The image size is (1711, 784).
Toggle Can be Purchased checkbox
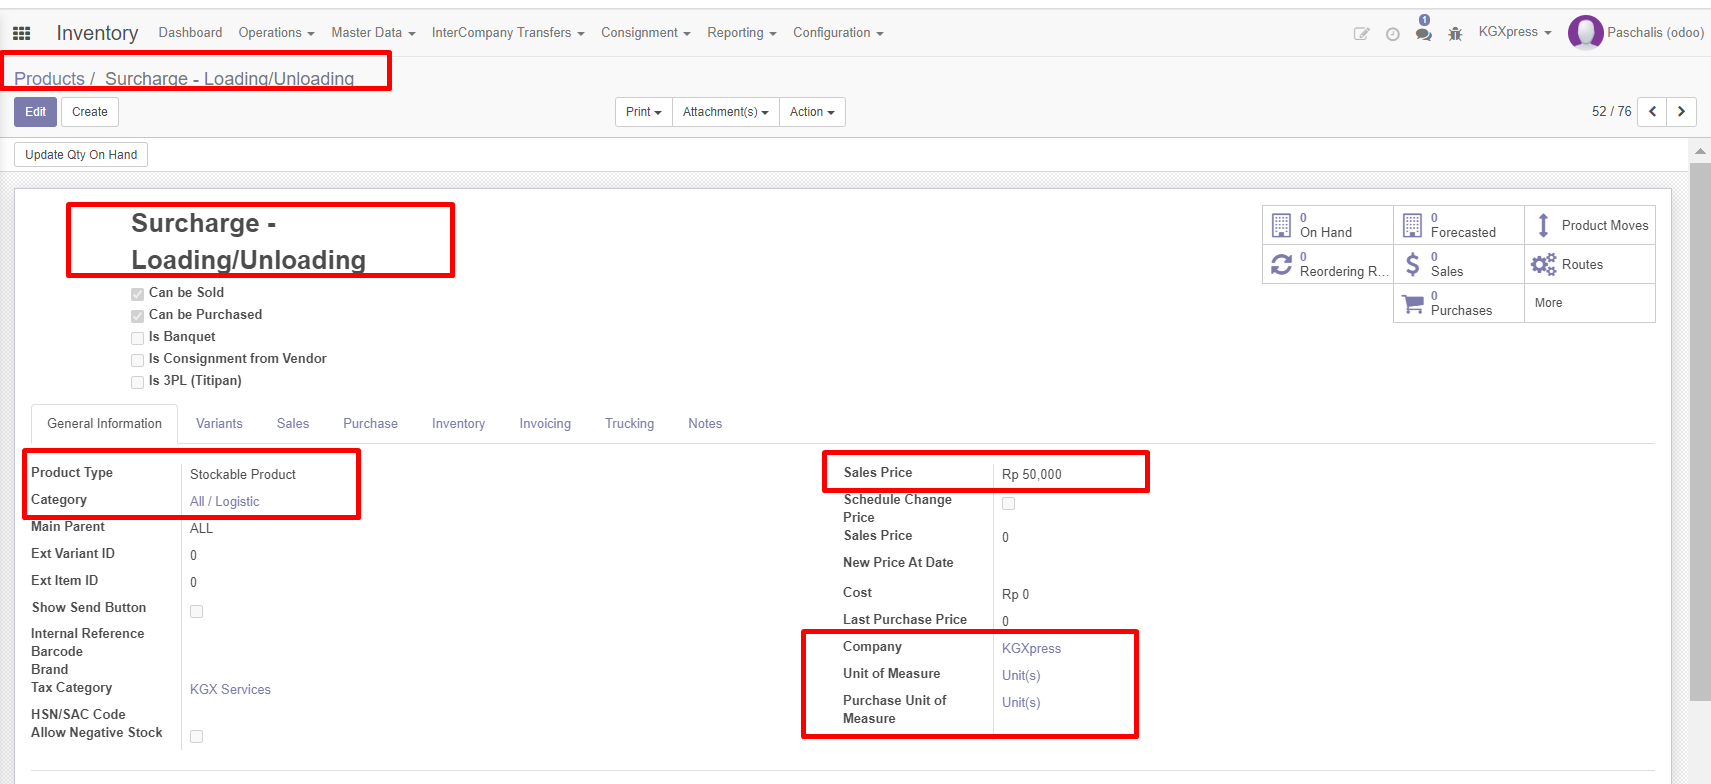coord(137,316)
